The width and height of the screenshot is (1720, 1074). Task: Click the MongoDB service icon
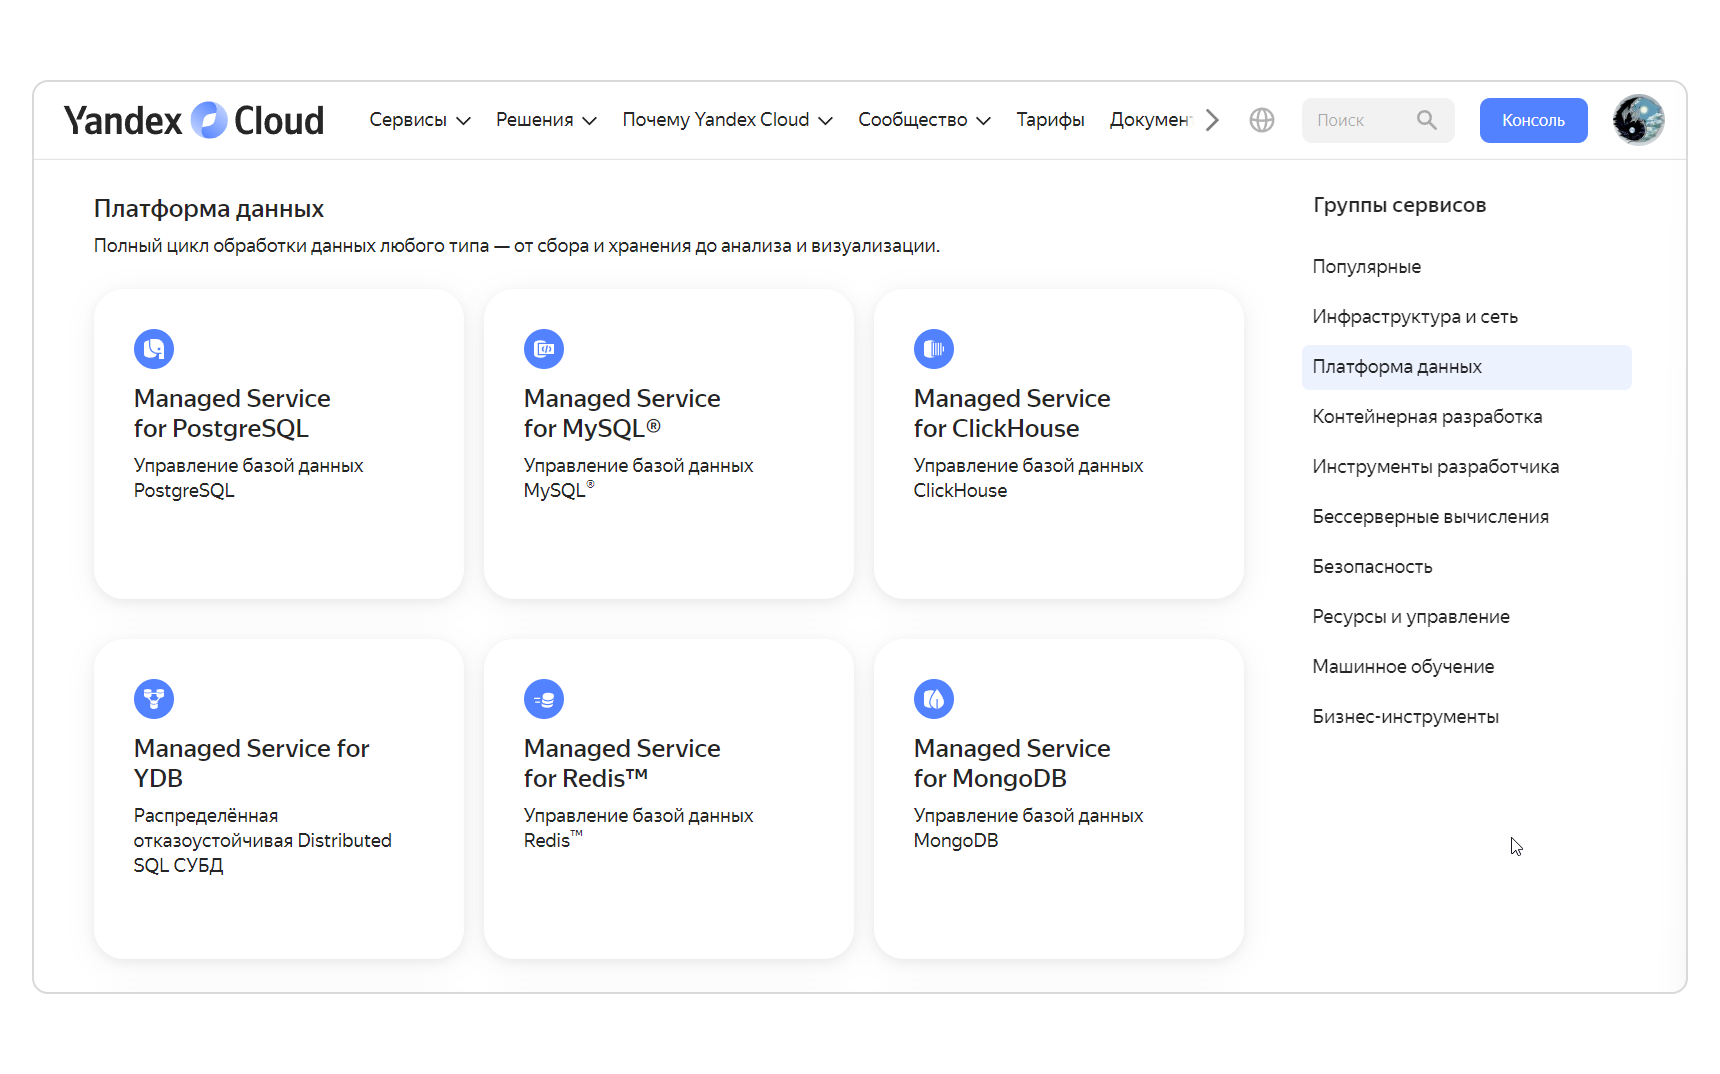pos(934,699)
